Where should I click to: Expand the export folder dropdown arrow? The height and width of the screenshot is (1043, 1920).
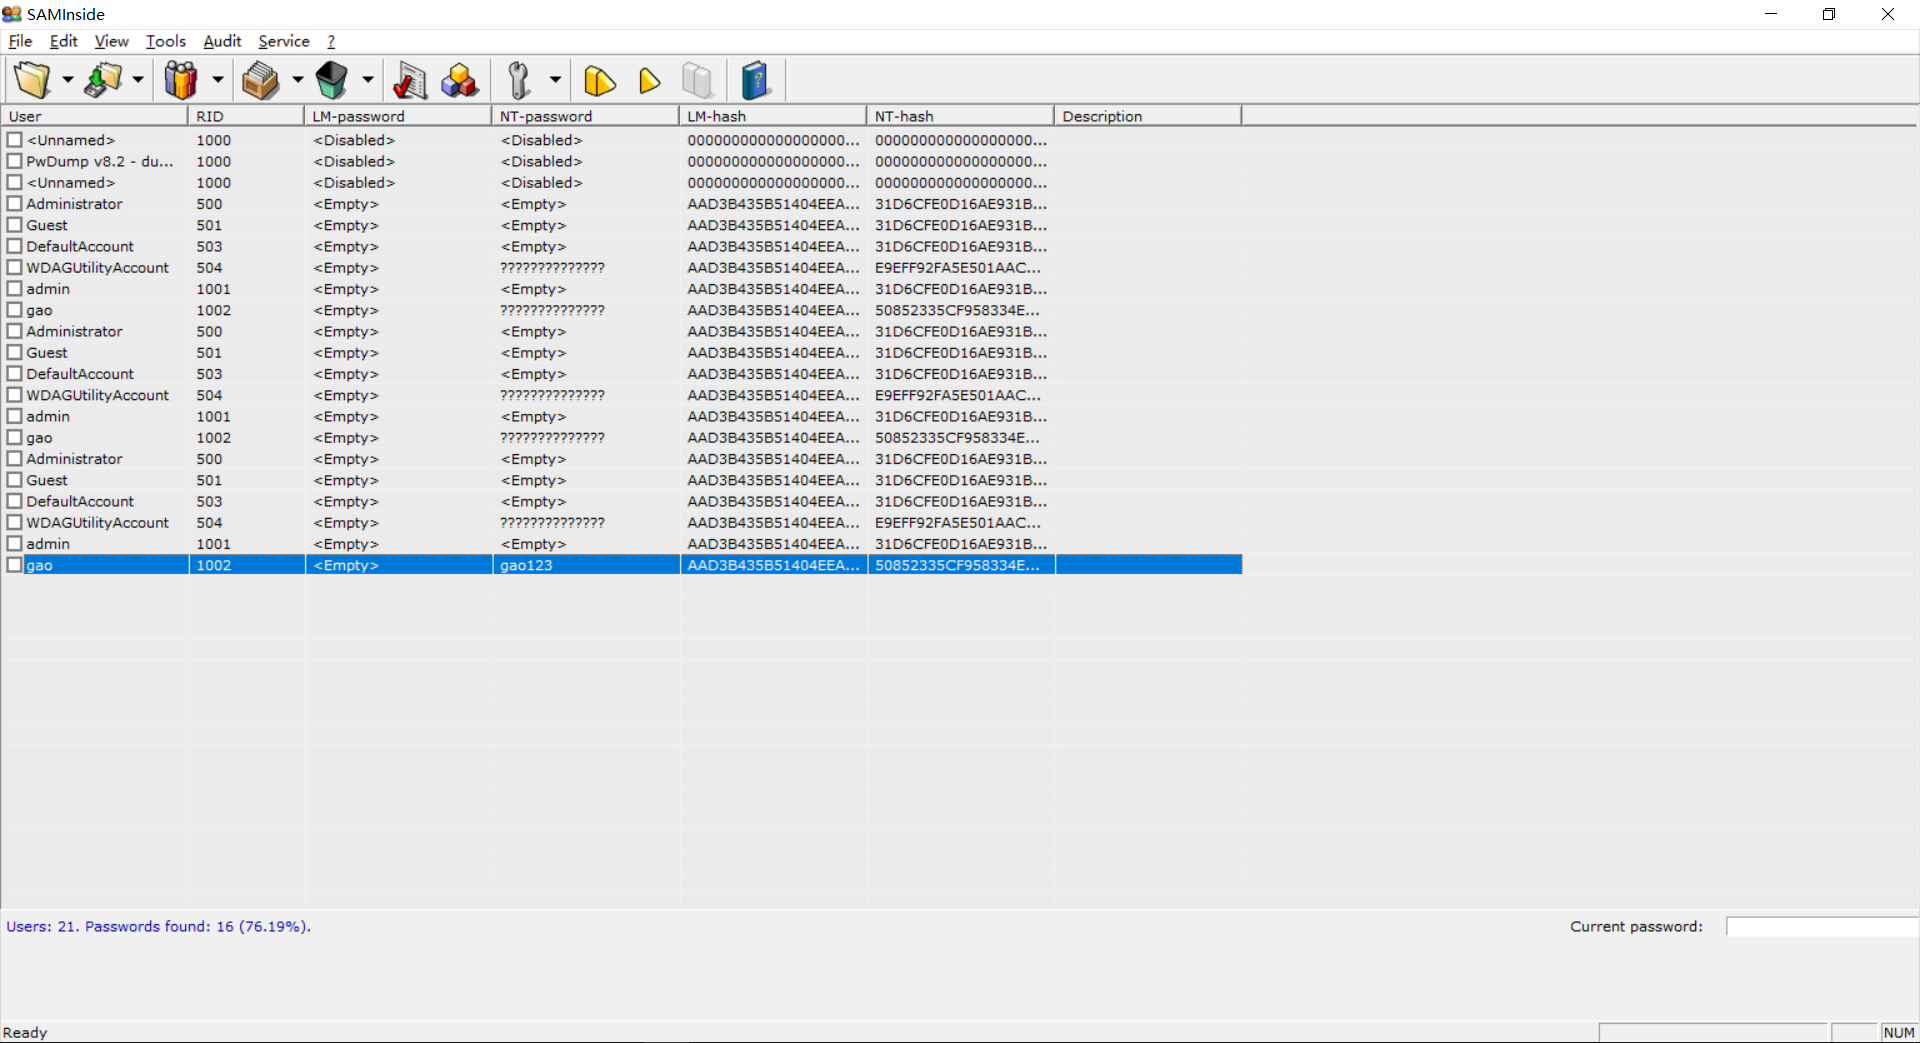coord(138,80)
